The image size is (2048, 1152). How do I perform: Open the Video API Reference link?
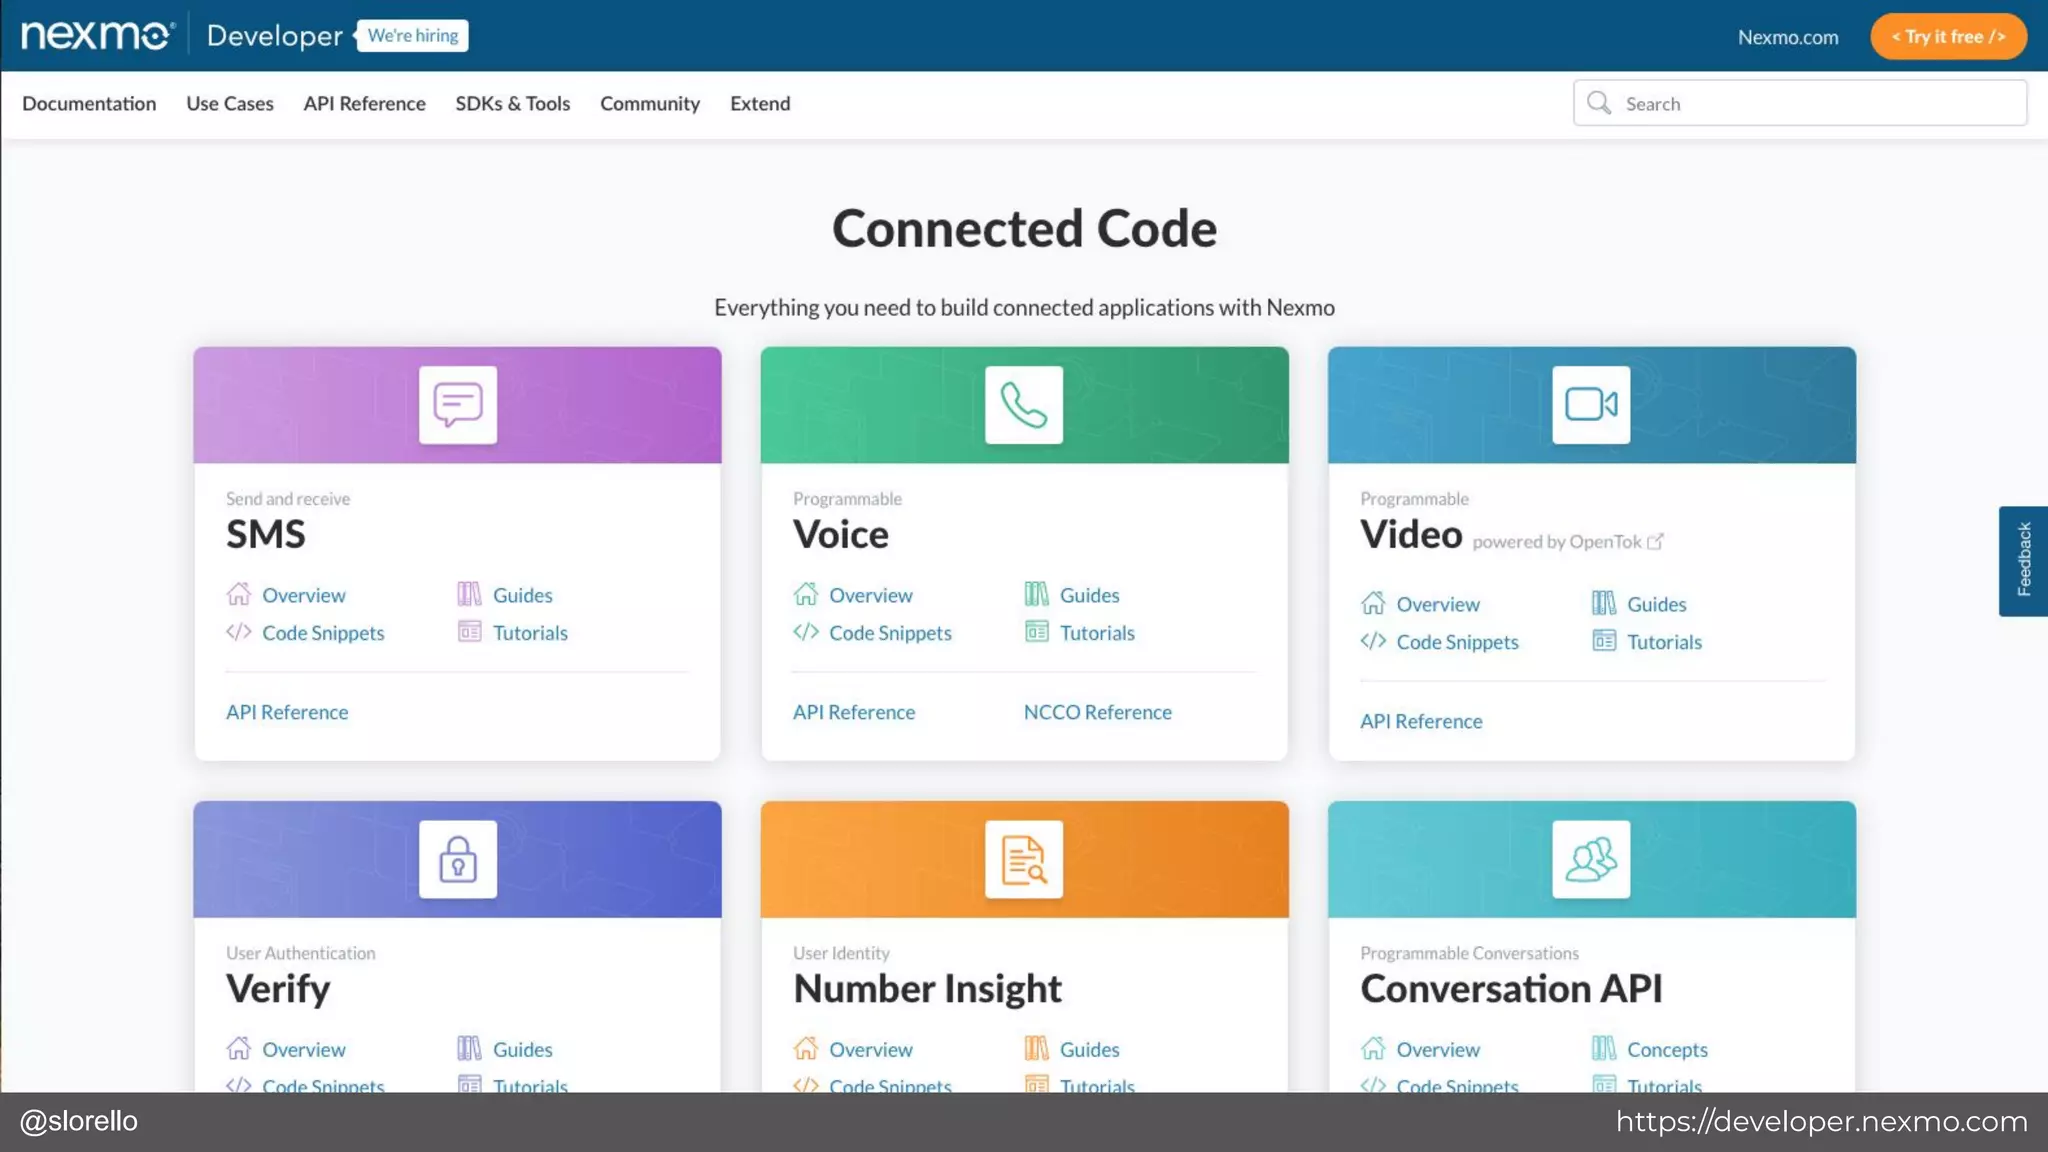[x=1421, y=721]
